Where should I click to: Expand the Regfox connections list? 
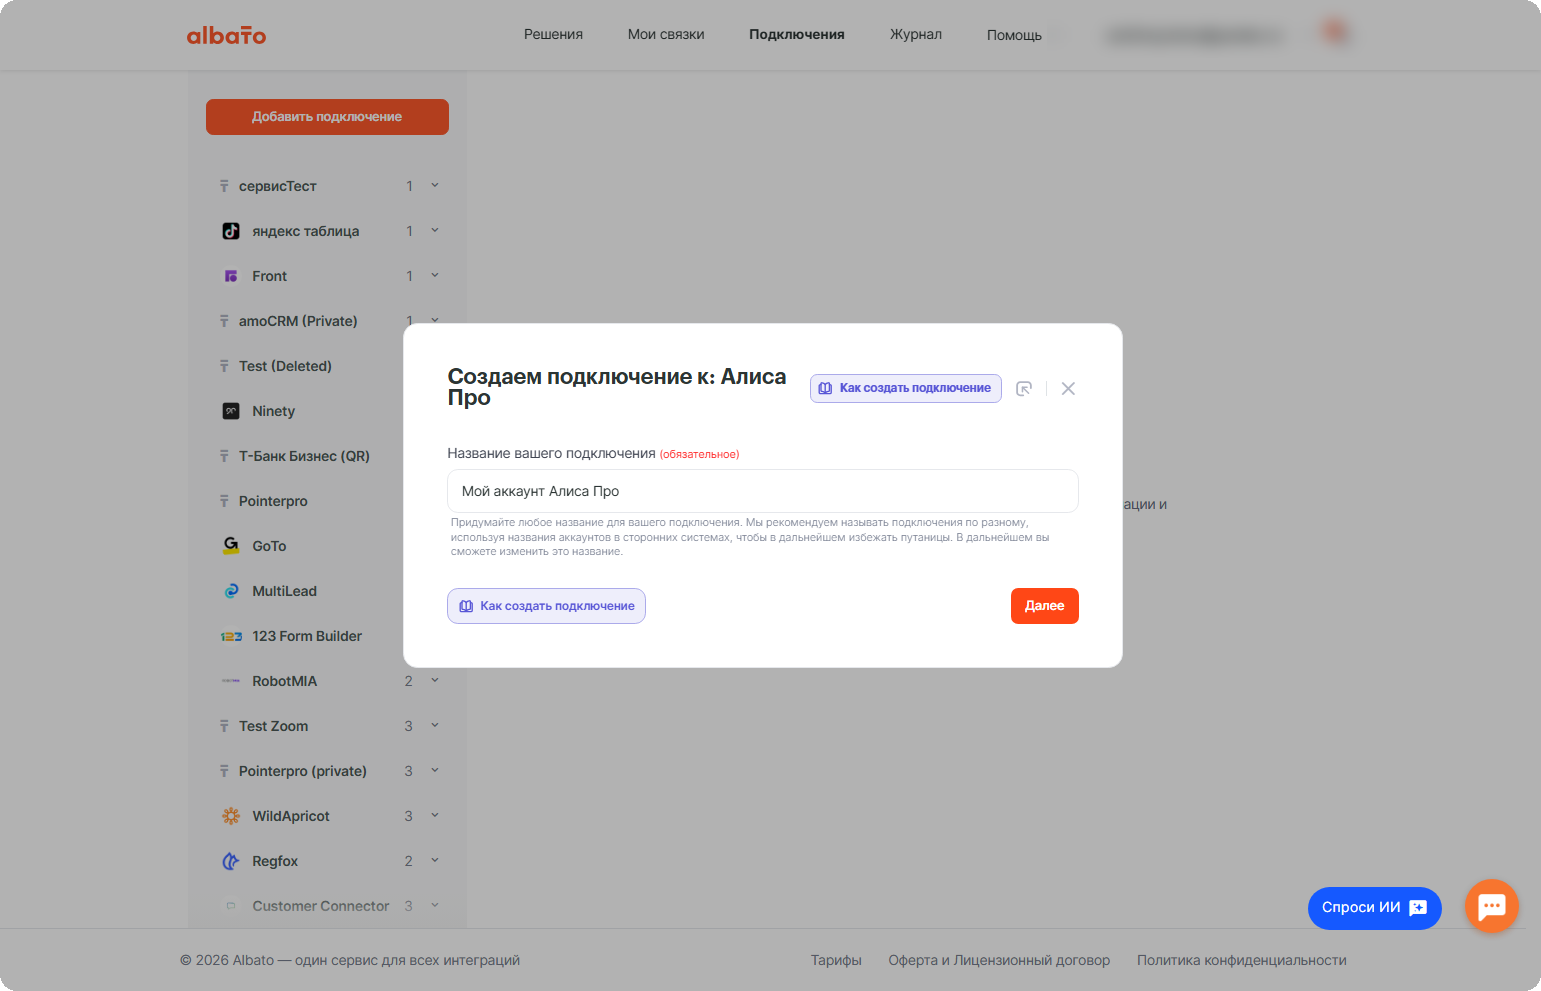click(435, 860)
